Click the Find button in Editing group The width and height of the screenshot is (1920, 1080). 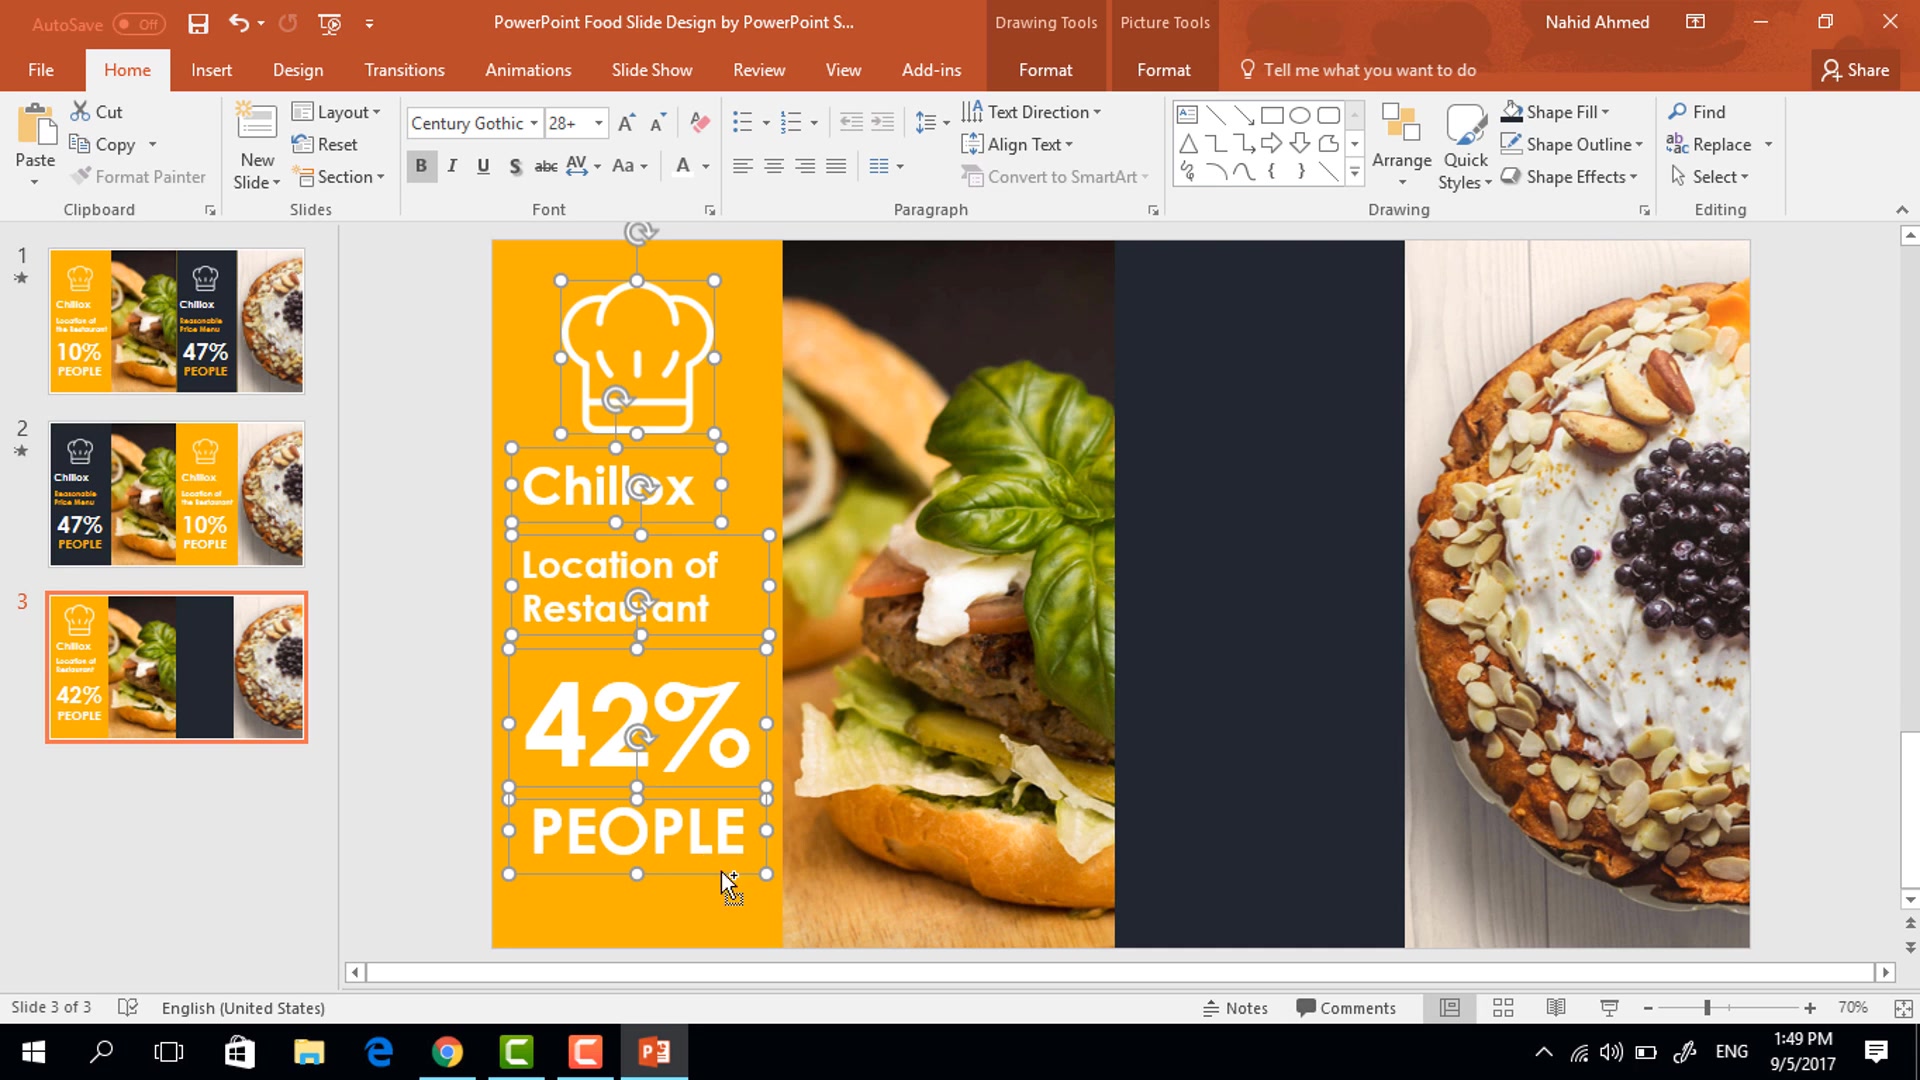pyautogui.click(x=1708, y=112)
